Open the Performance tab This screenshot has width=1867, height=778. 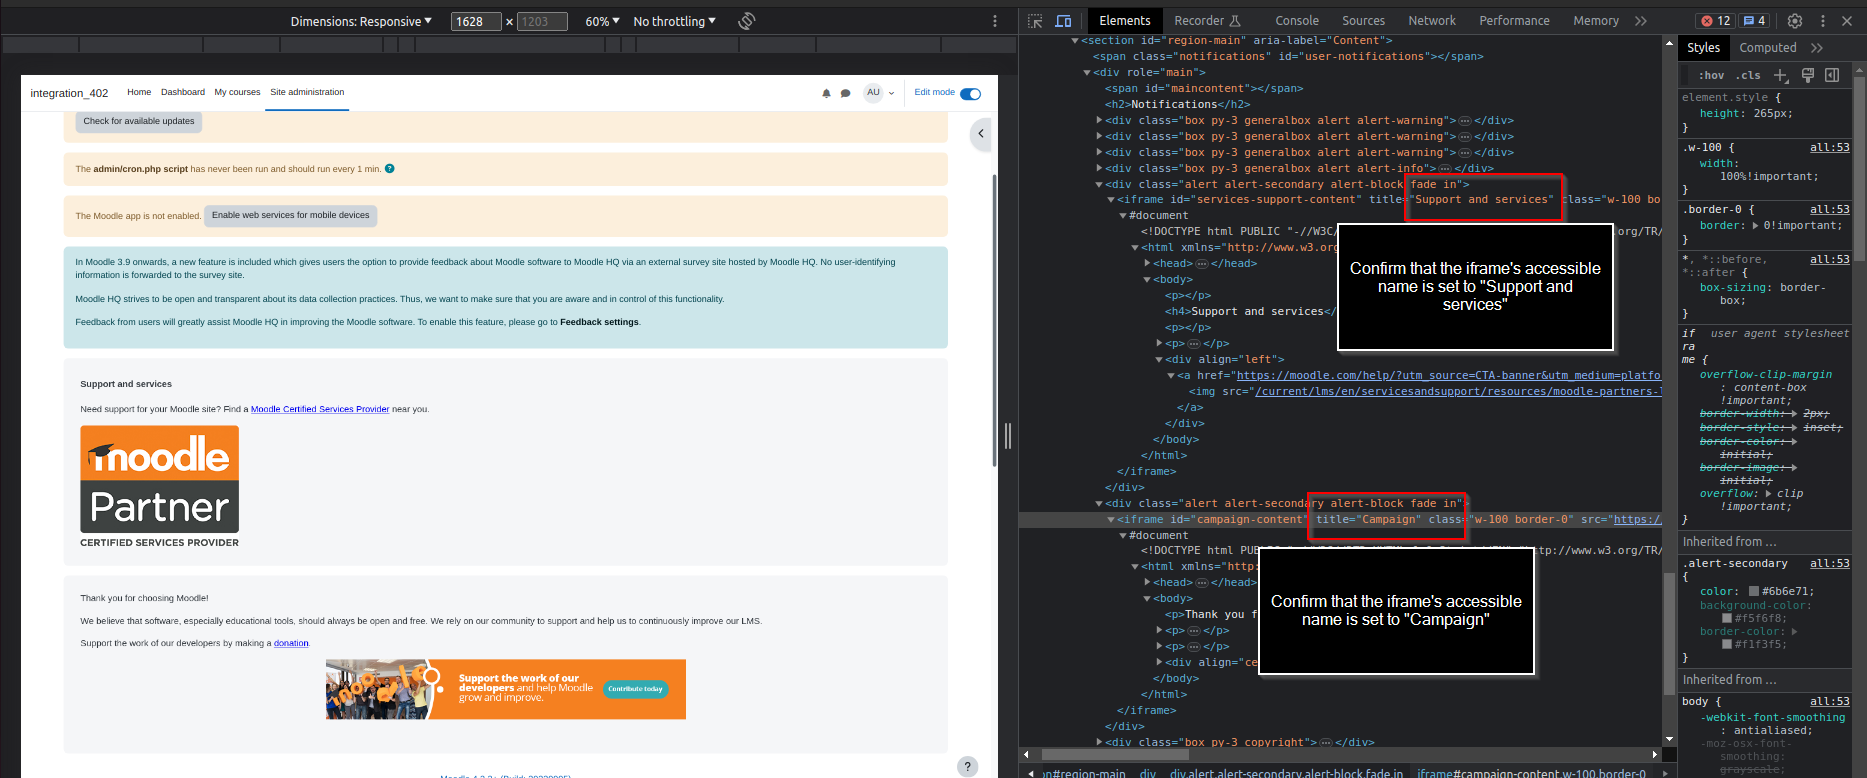click(1514, 21)
